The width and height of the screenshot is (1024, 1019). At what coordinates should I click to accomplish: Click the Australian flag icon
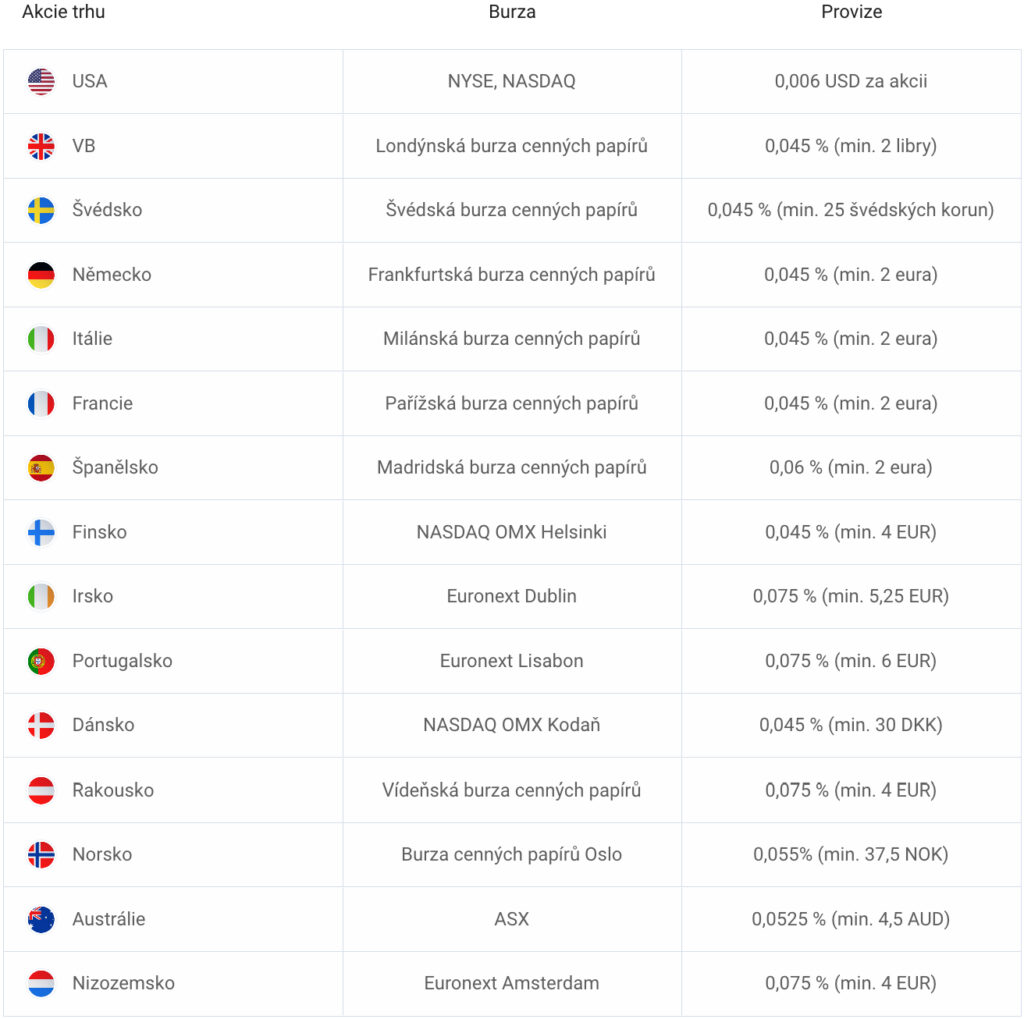[41, 919]
